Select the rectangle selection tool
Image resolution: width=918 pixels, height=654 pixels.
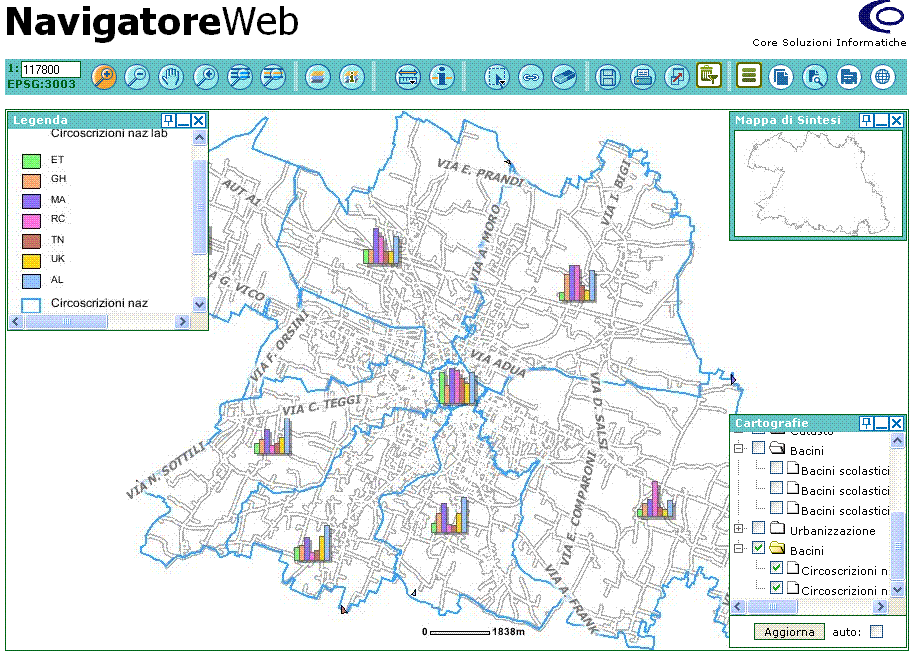point(497,76)
